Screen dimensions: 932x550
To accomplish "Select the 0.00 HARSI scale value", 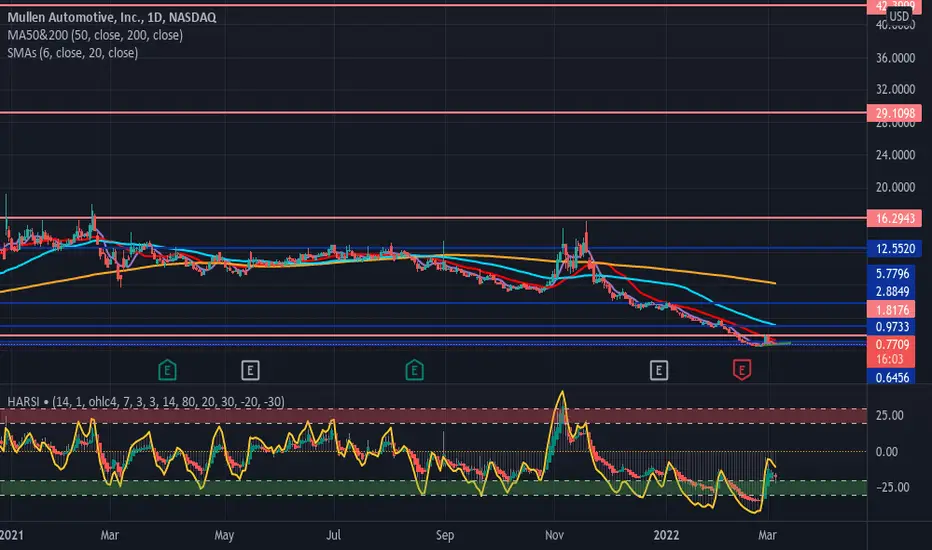I will coord(886,452).
